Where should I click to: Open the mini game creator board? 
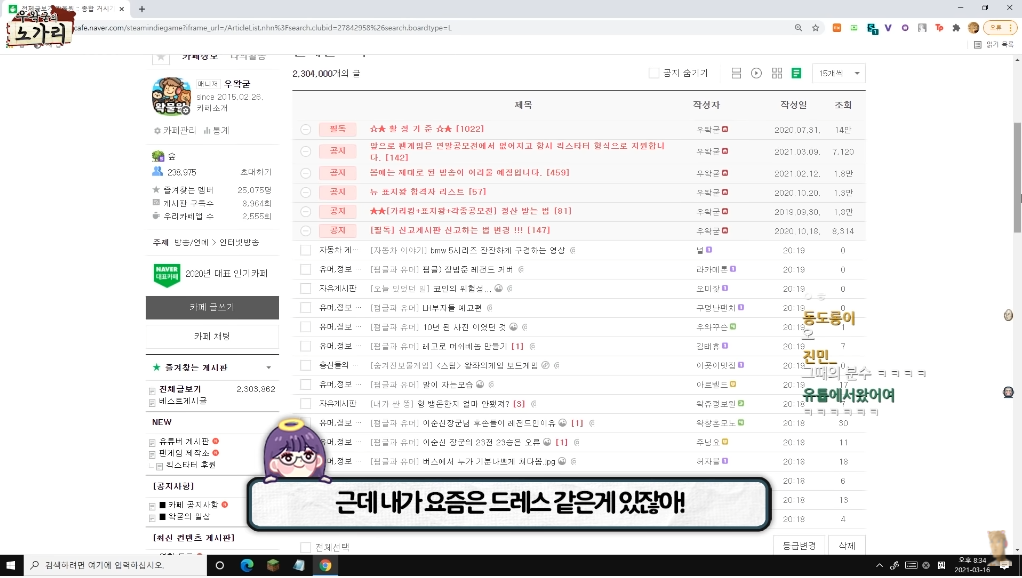click(184, 453)
